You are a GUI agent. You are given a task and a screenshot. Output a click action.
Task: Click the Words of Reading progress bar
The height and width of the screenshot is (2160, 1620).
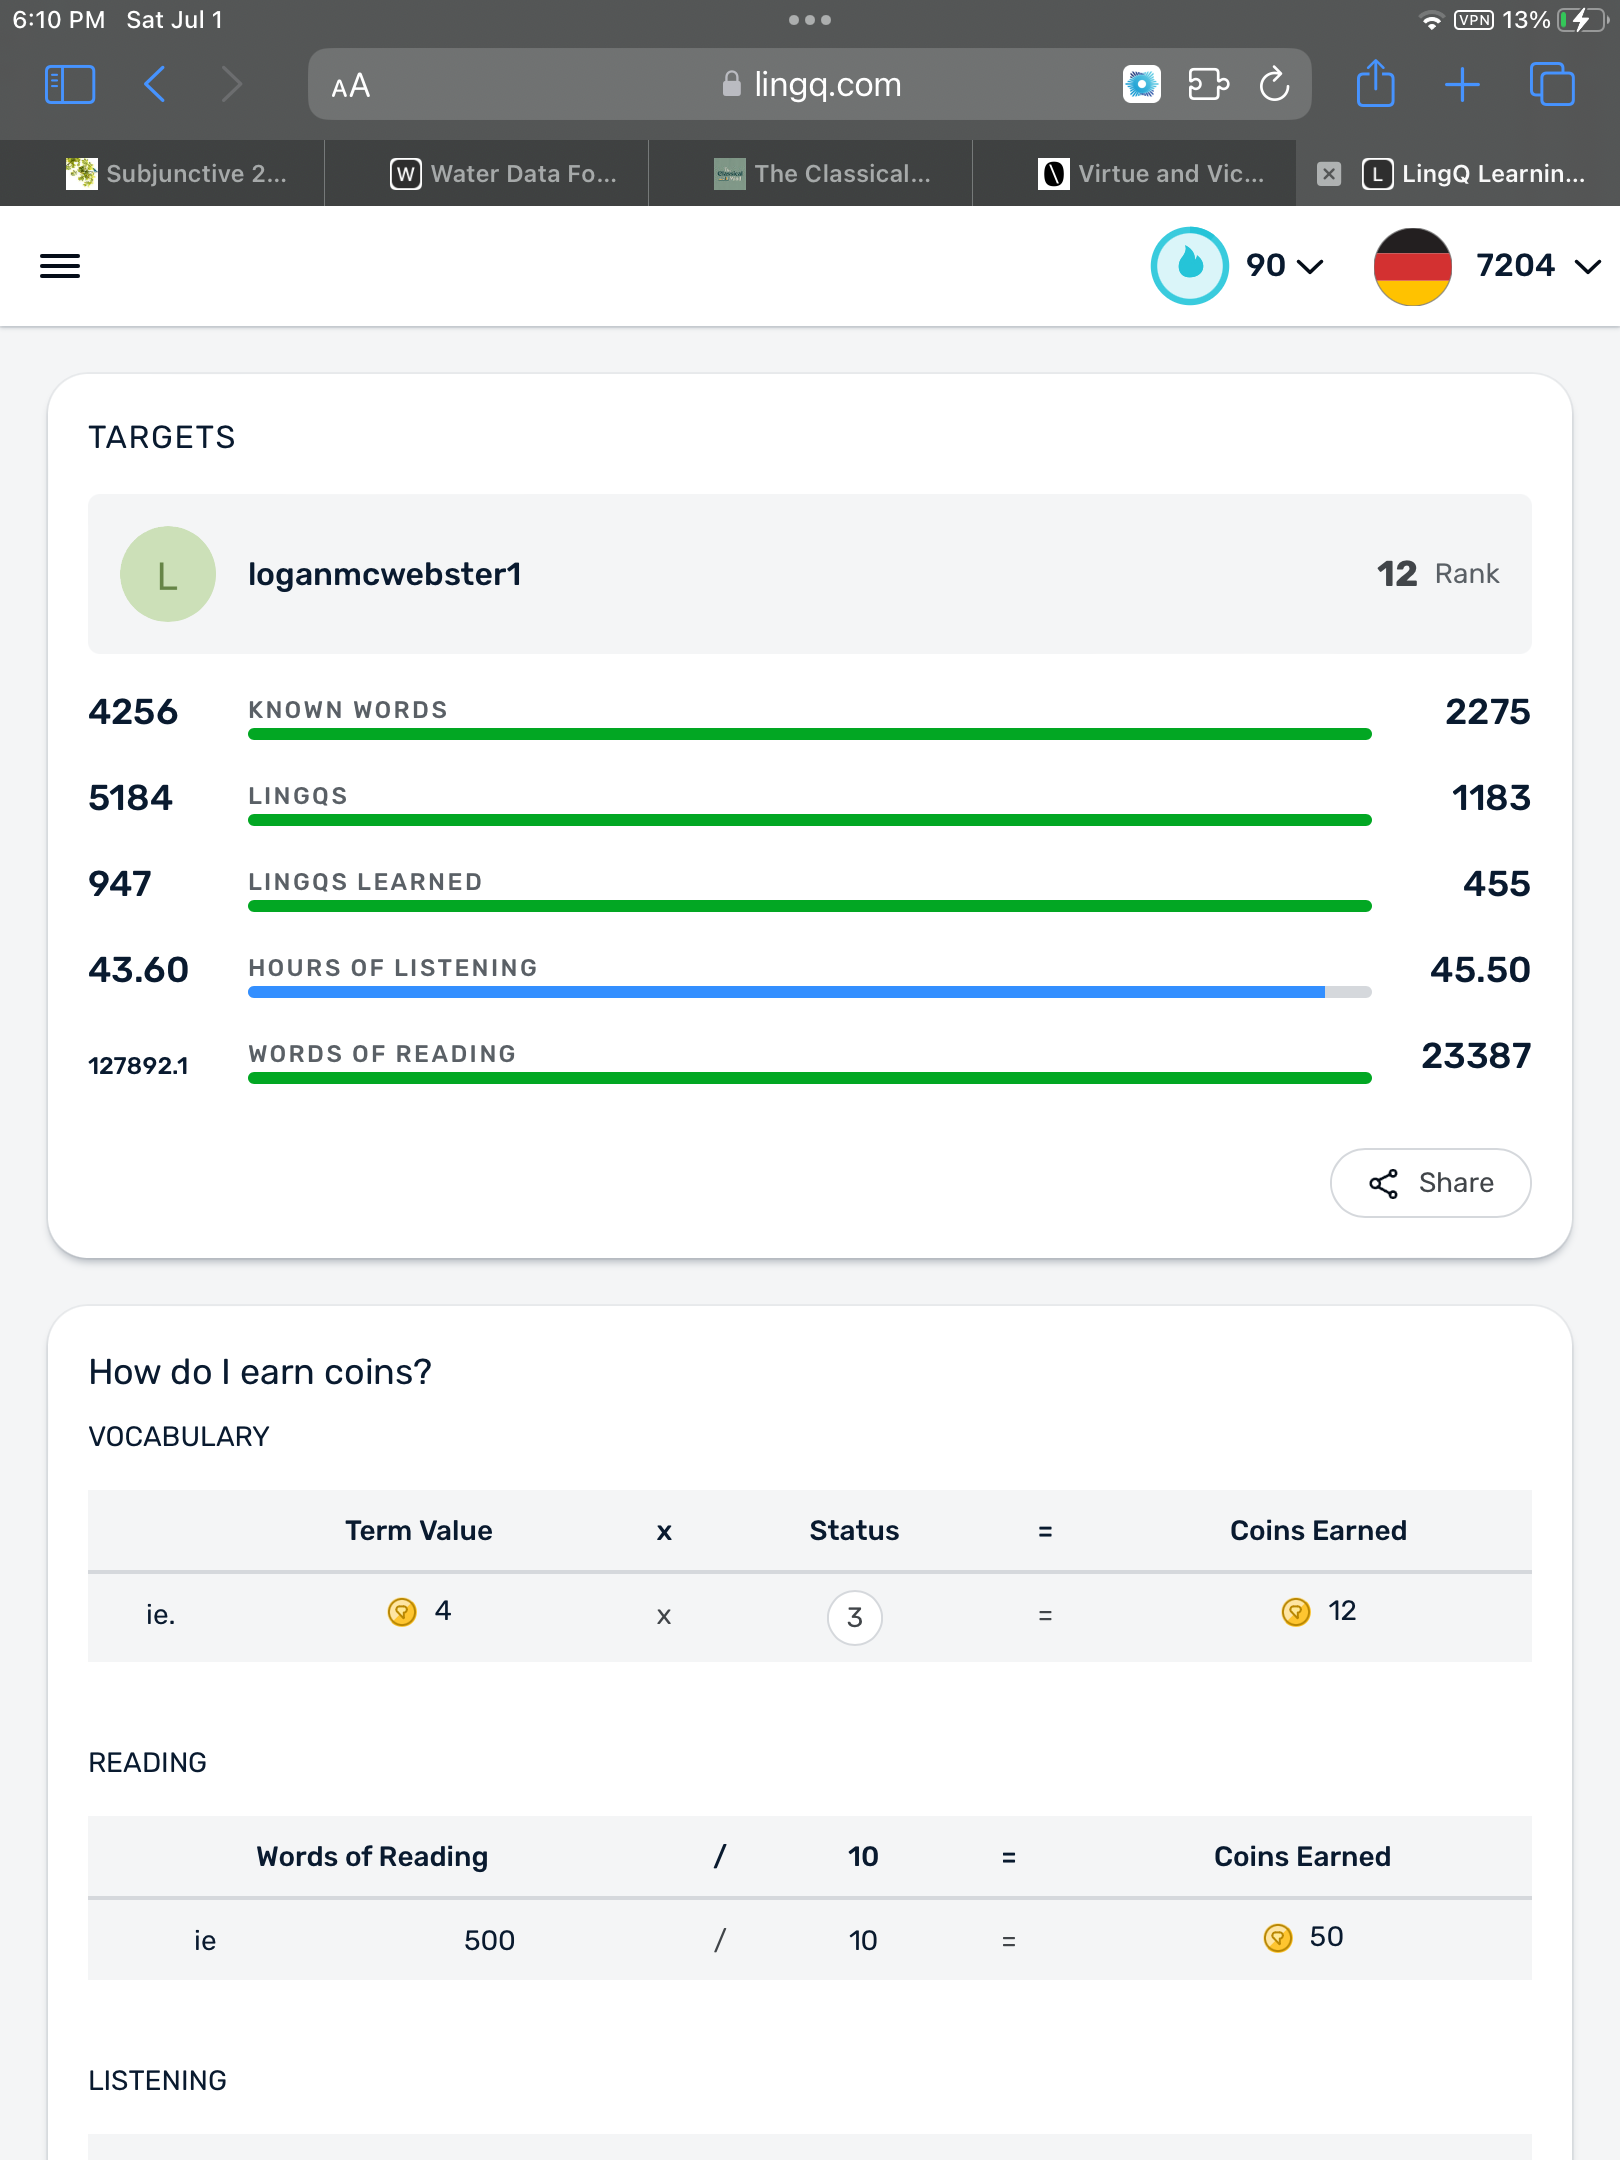pos(810,1078)
